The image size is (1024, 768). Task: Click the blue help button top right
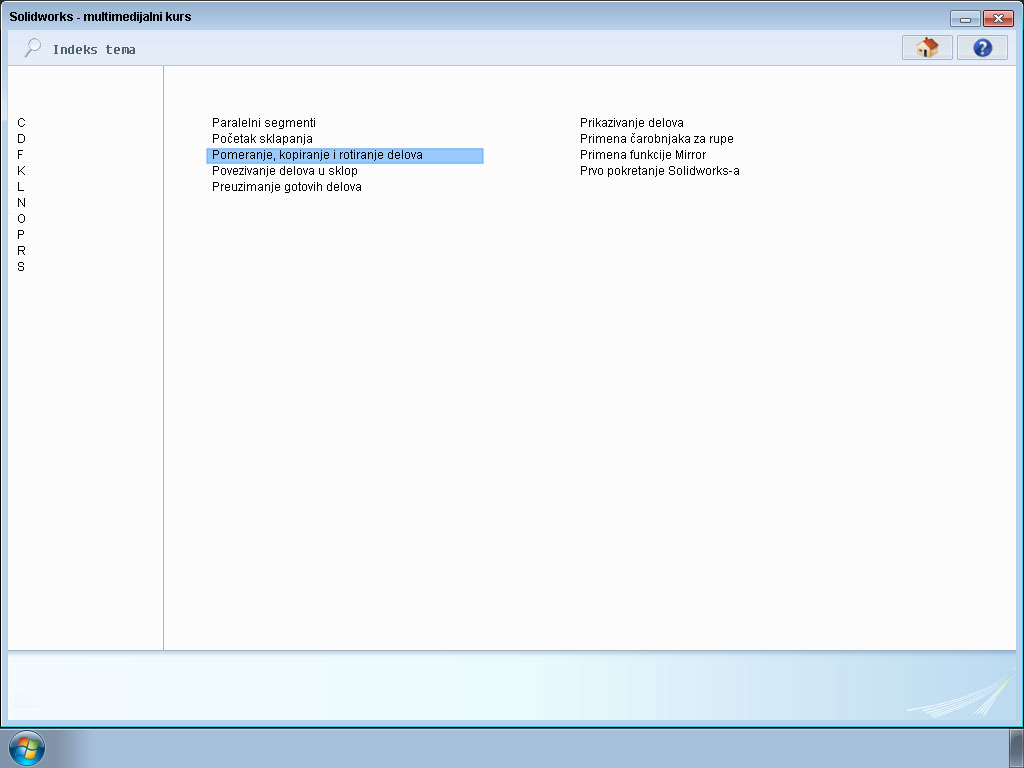(x=981, y=47)
